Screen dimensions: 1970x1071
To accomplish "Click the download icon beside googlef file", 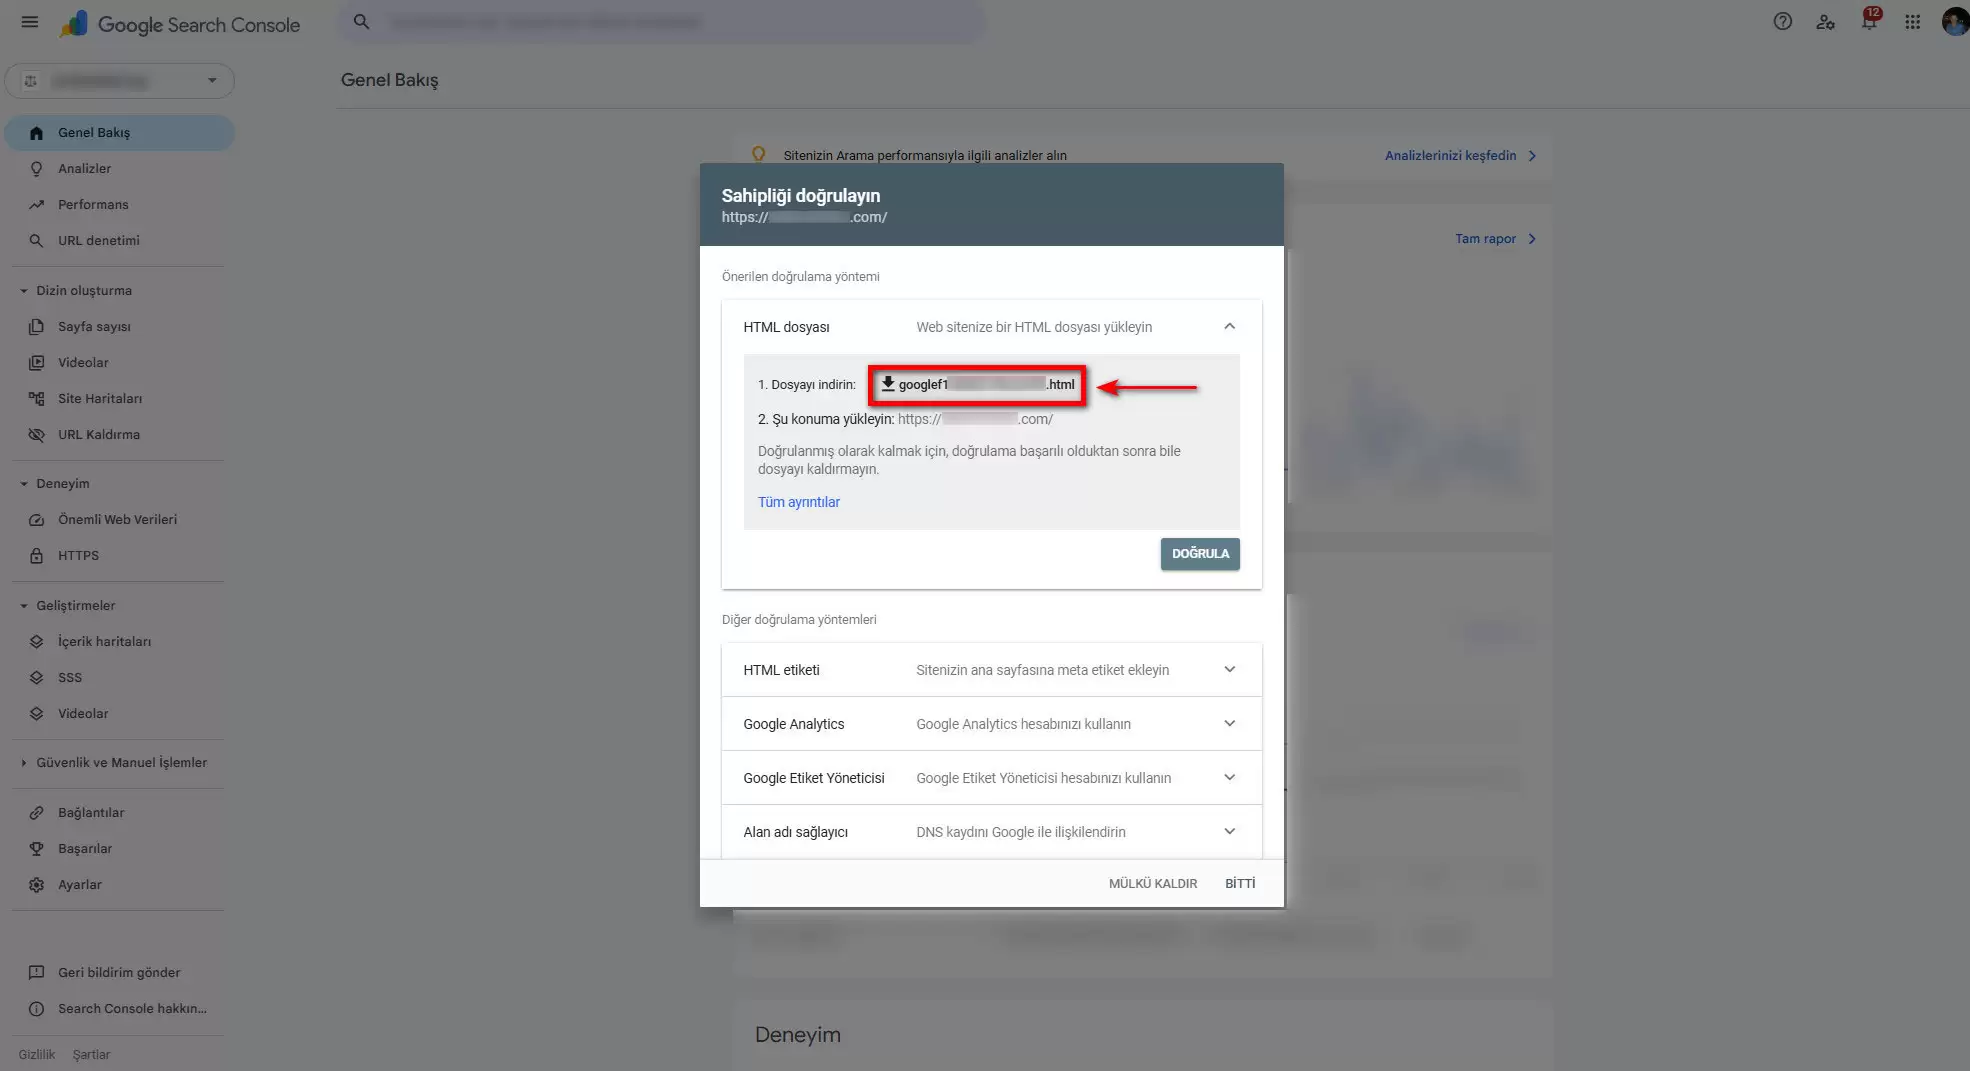I will (x=888, y=384).
